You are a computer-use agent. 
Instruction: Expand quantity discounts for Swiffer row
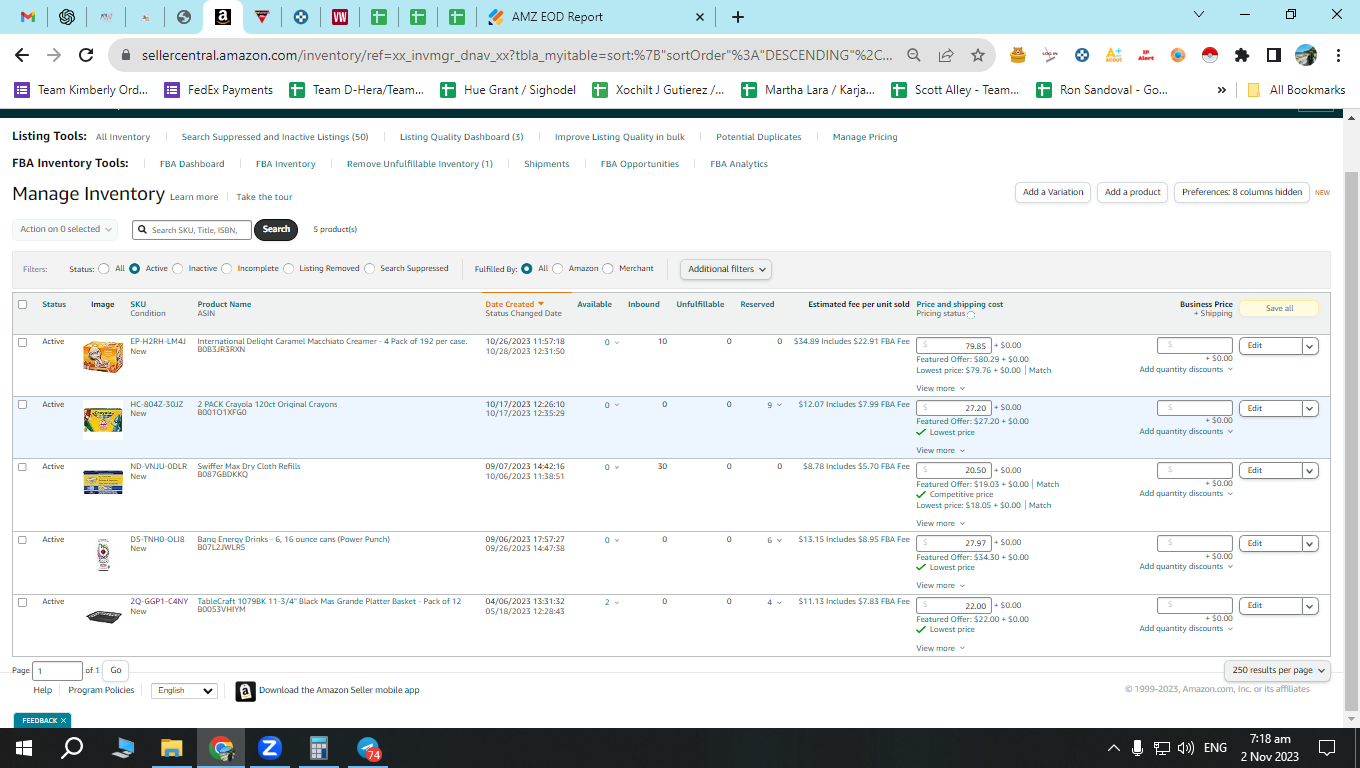point(1185,493)
